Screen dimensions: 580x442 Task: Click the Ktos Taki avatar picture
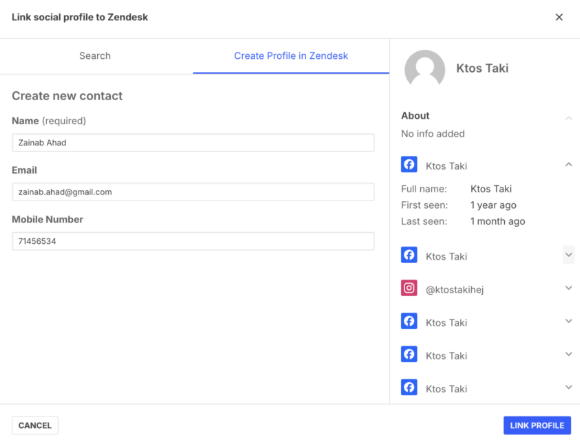pos(425,69)
